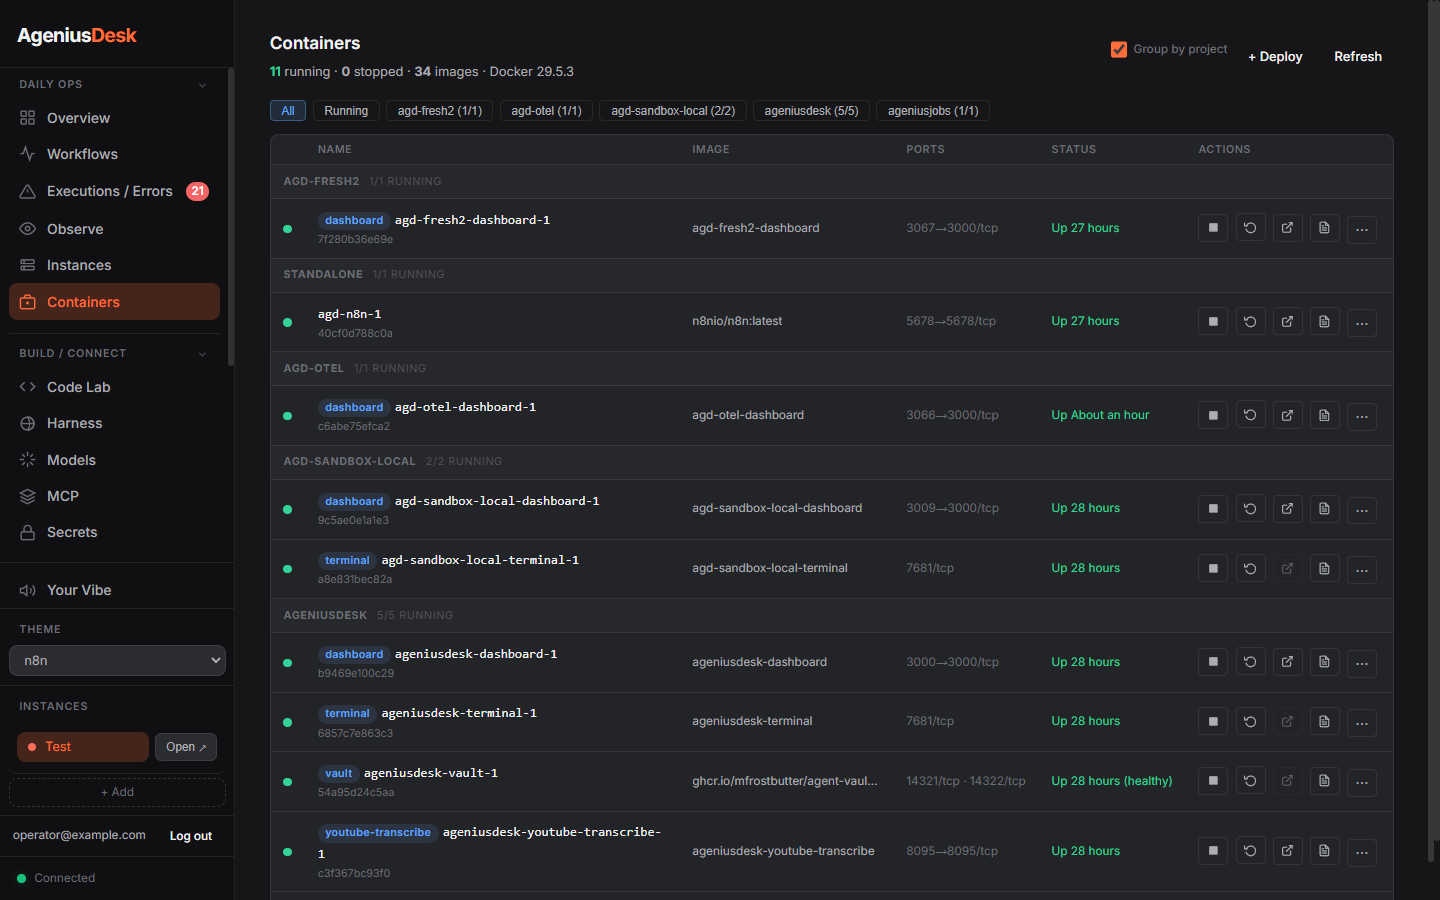
Task: Click the 14321/tcp · 14322/tcp ports cell
Action: [966, 781]
